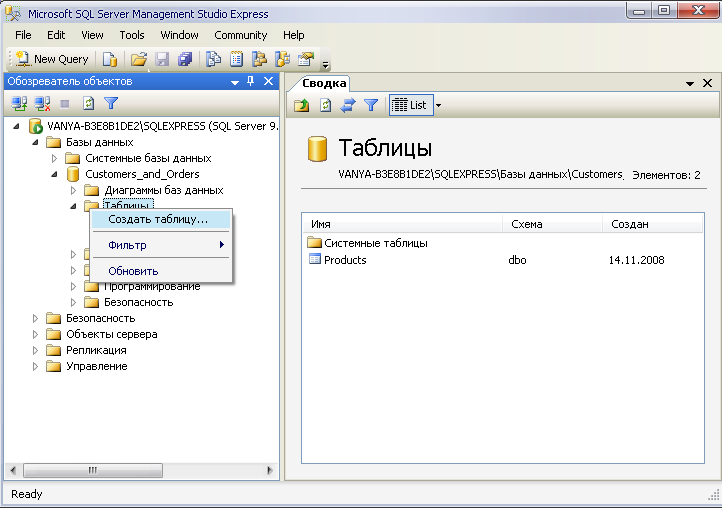
Task: Open Object Explorer window position dropdown arrow
Action: point(235,82)
